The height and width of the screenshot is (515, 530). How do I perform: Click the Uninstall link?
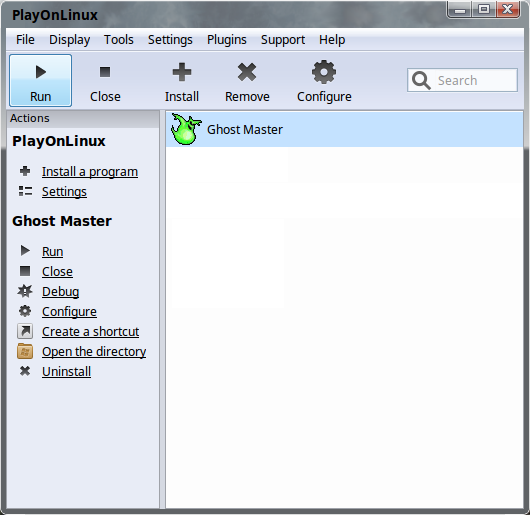67,371
